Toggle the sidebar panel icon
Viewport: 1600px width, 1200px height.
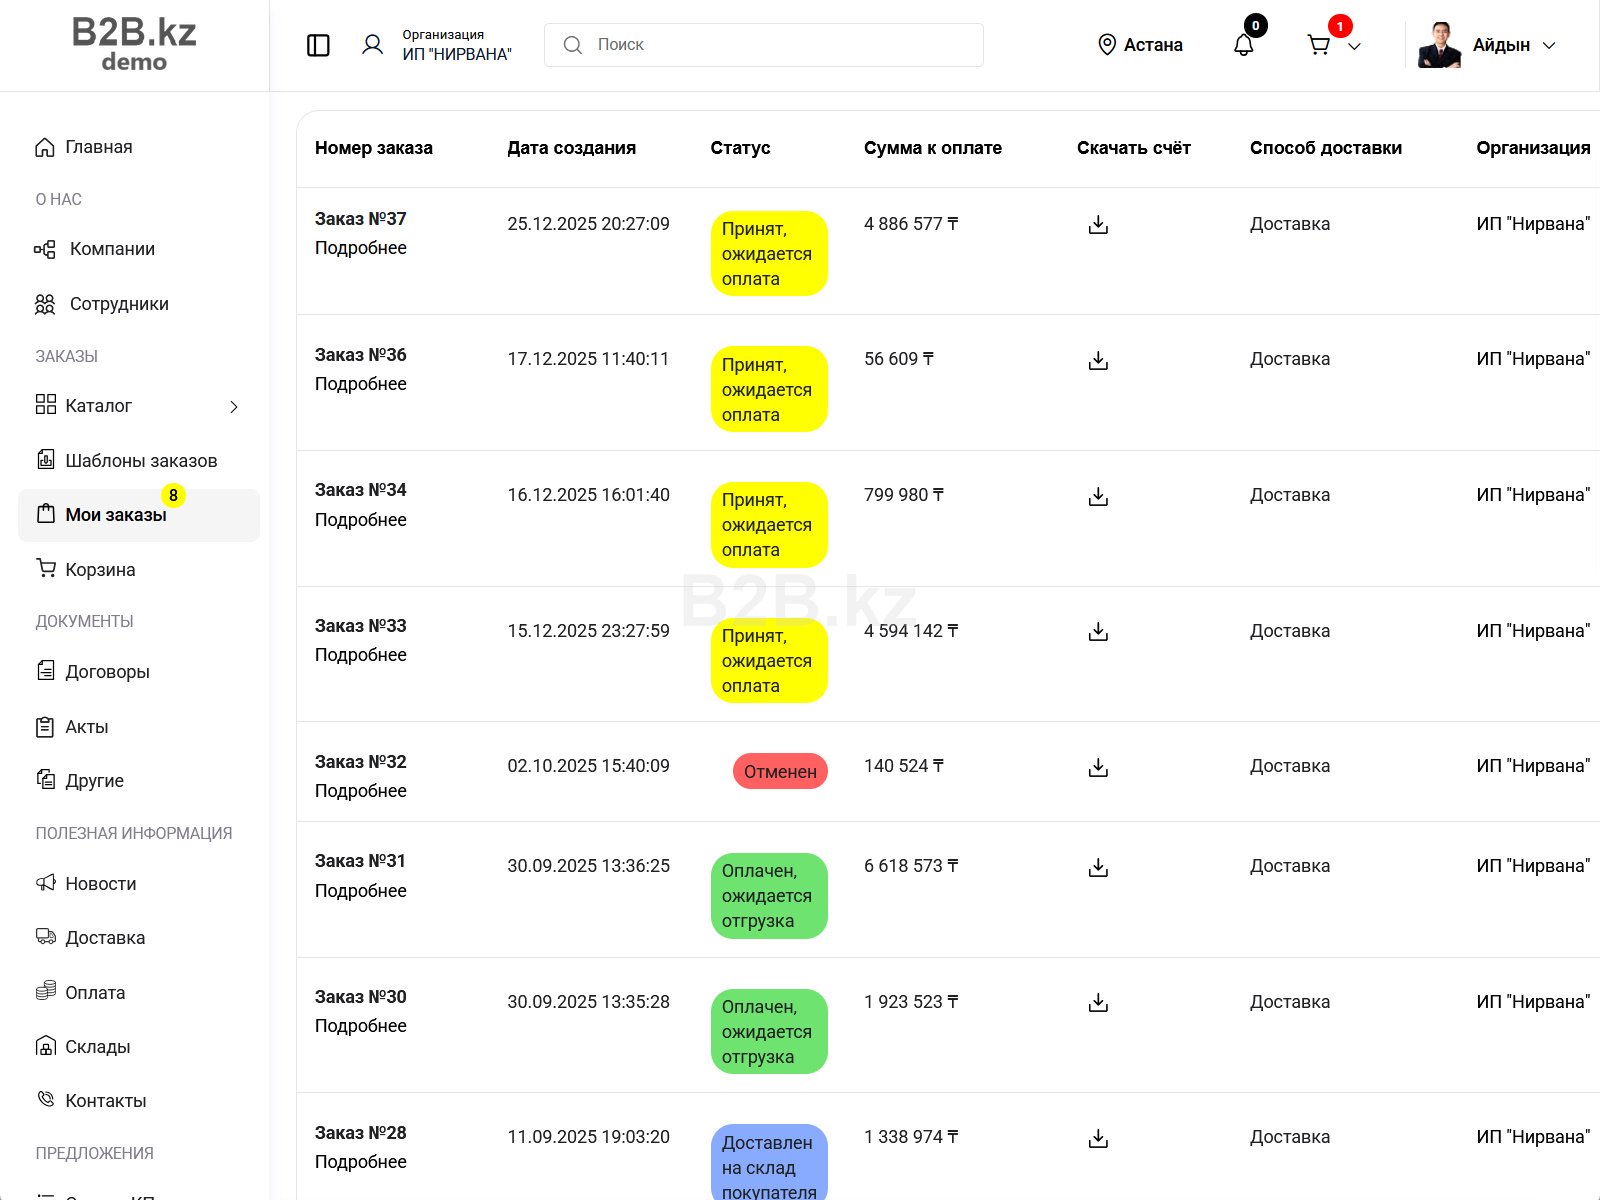(318, 45)
